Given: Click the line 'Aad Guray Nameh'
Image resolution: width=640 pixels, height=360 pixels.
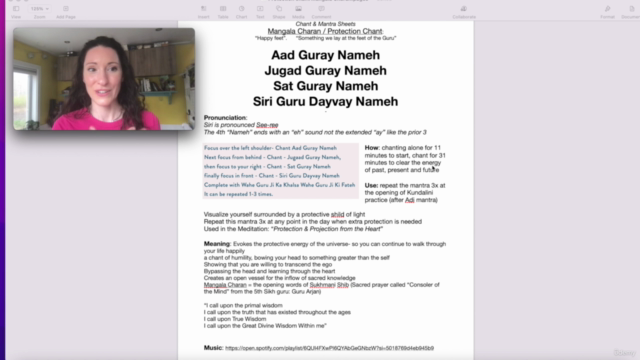Looking at the screenshot, I should (x=325, y=55).
